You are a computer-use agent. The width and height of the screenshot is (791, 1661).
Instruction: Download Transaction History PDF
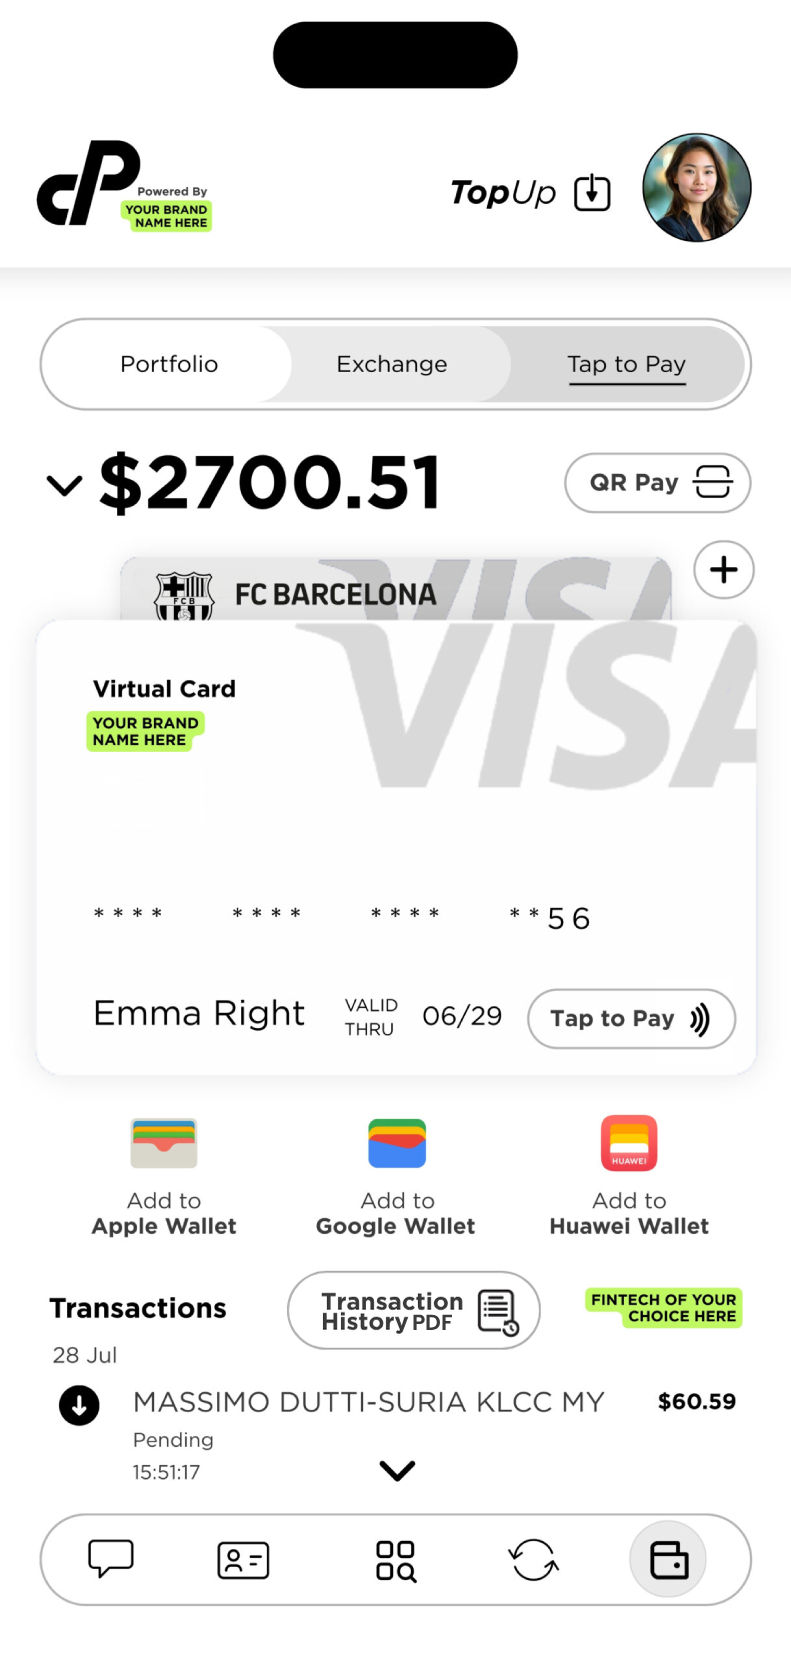pyautogui.click(x=414, y=1310)
